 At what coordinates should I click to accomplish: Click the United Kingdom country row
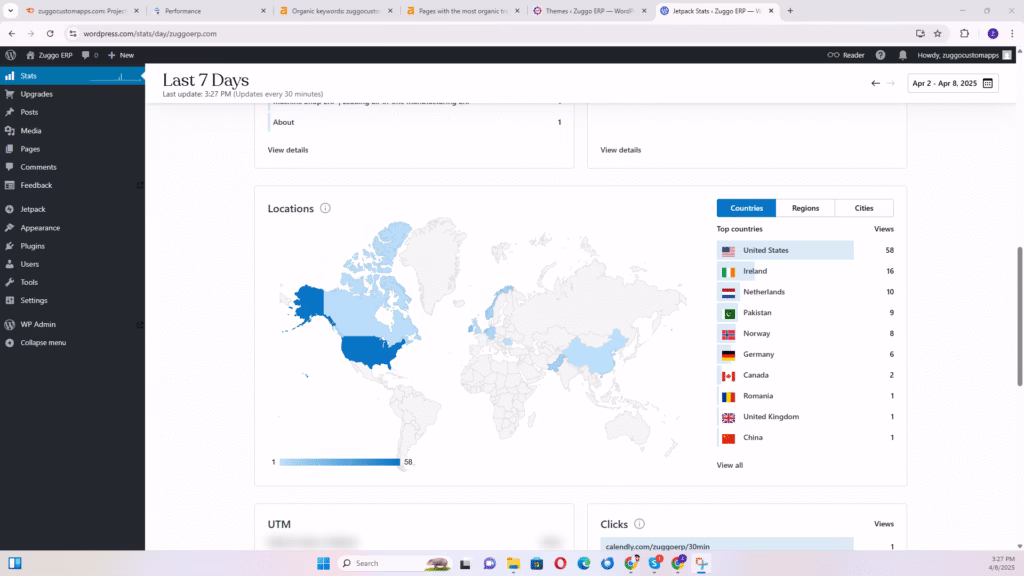pyautogui.click(x=805, y=417)
